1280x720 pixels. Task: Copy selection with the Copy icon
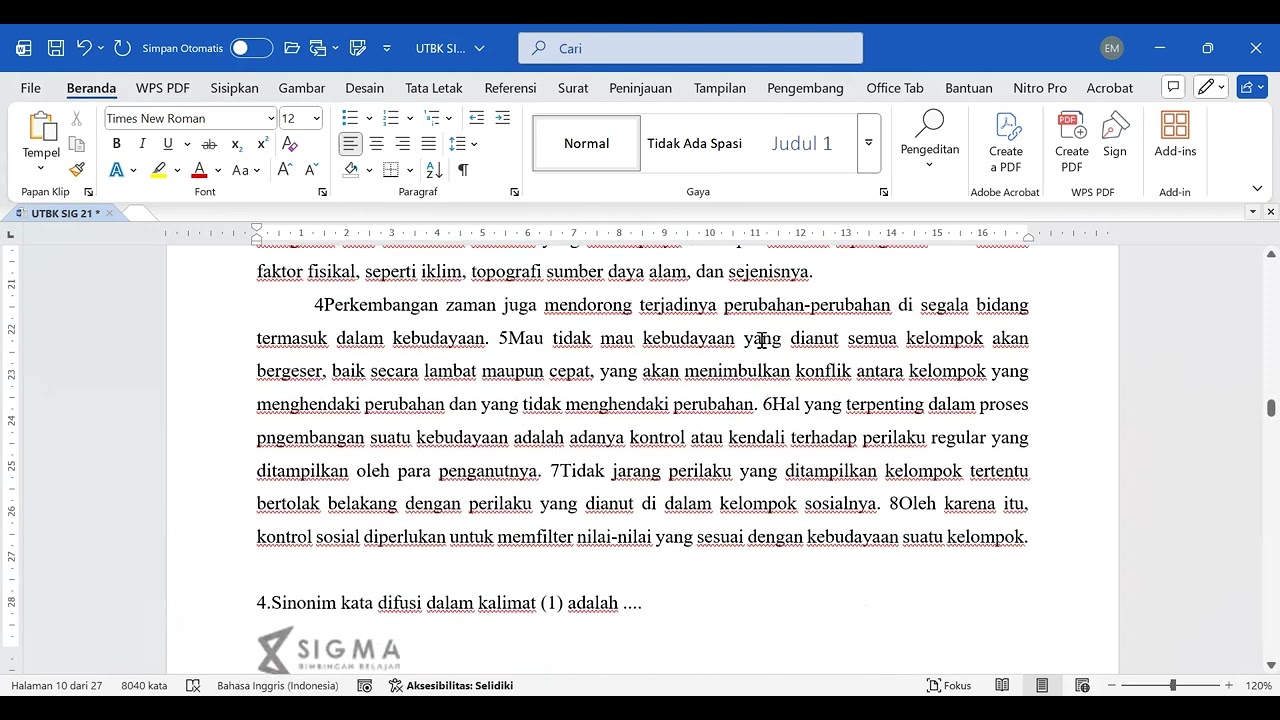(x=76, y=144)
